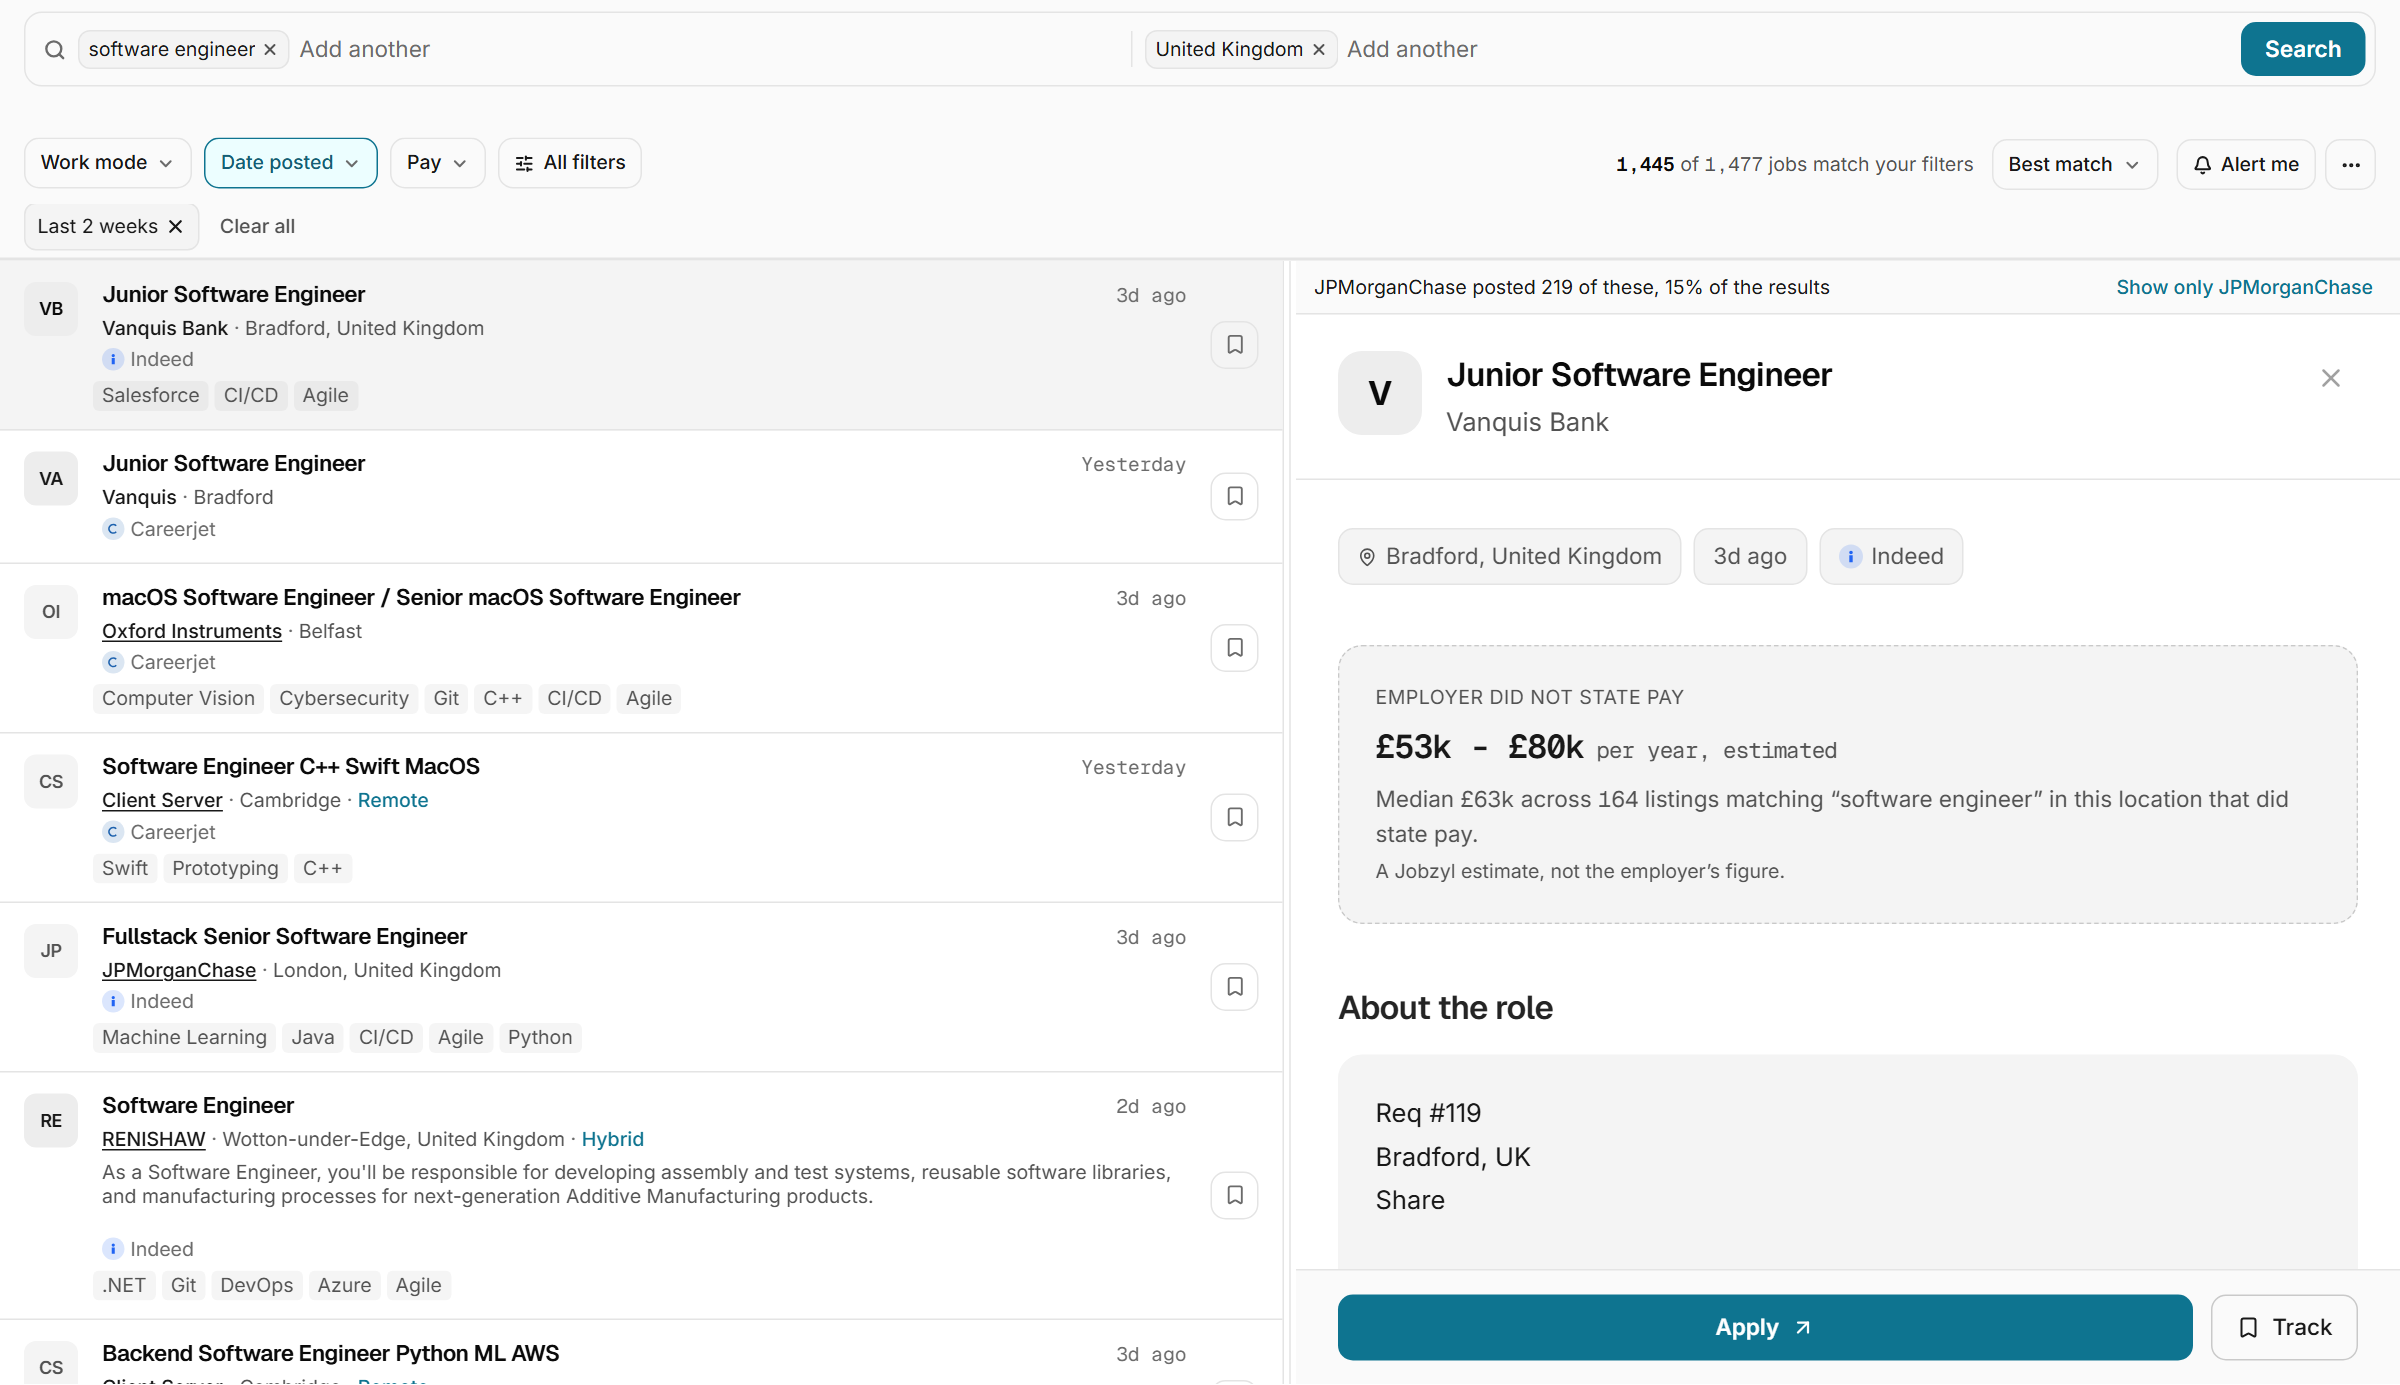
Task: Remove the United Kingdom location chip
Action: tap(1319, 49)
